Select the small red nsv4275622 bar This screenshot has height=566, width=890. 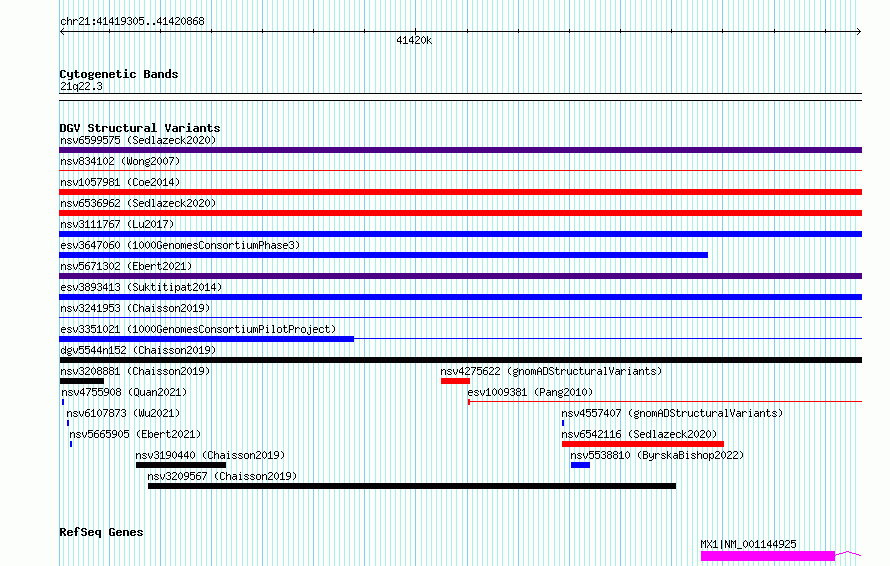click(x=455, y=381)
